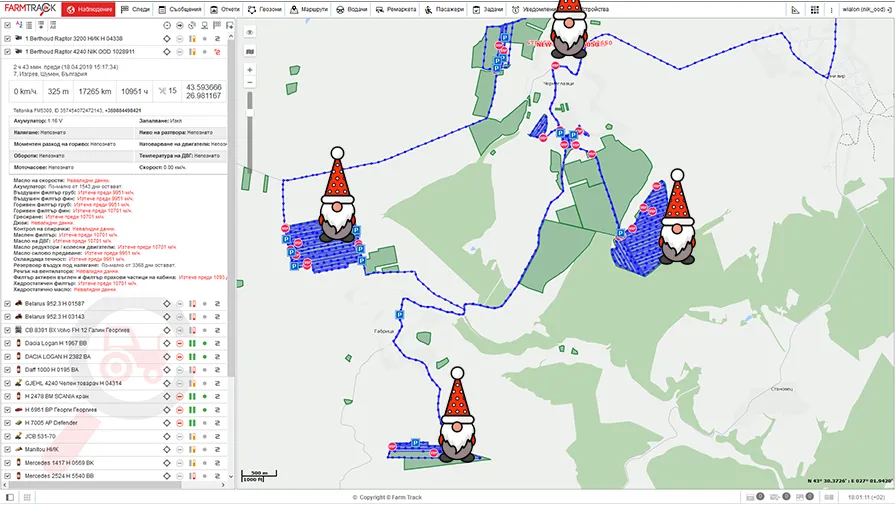The image size is (895, 505).
Task: Open the Задачи jobs tab
Action: (x=488, y=9)
